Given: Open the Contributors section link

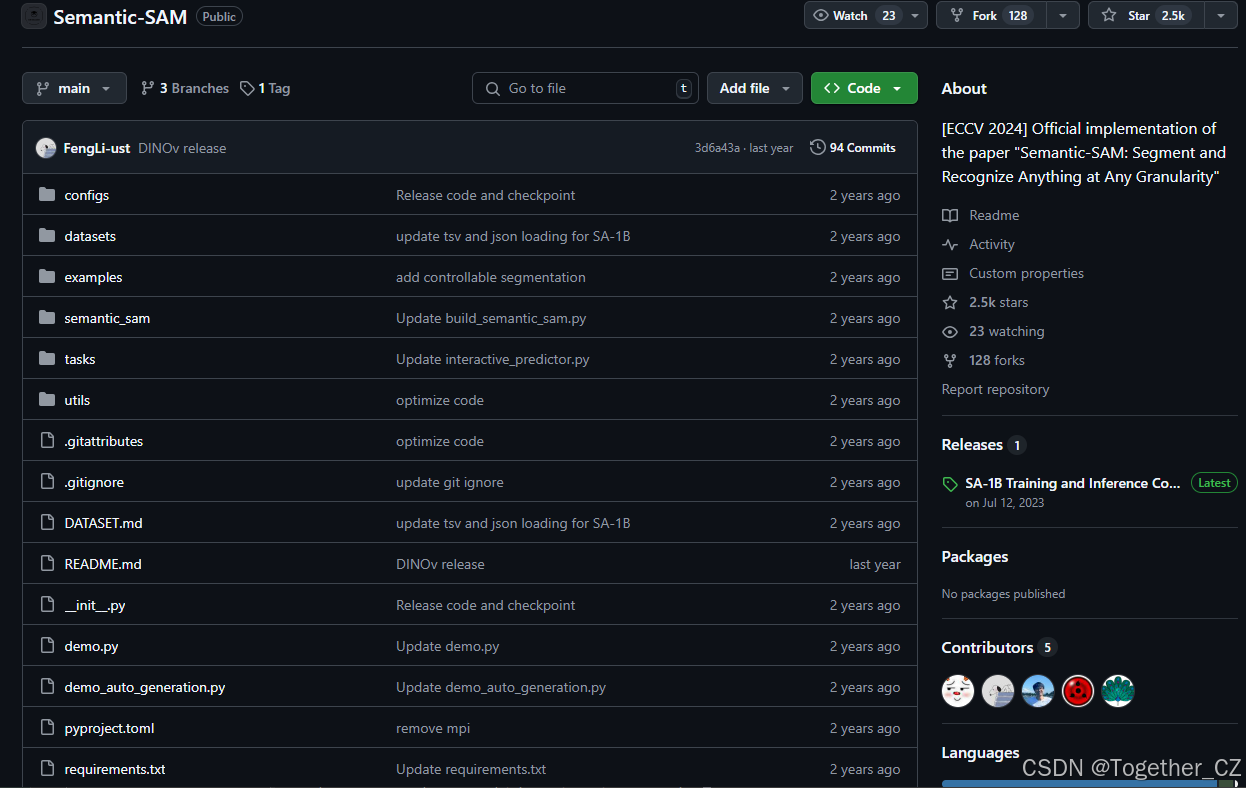Looking at the screenshot, I should pyautogui.click(x=987, y=647).
